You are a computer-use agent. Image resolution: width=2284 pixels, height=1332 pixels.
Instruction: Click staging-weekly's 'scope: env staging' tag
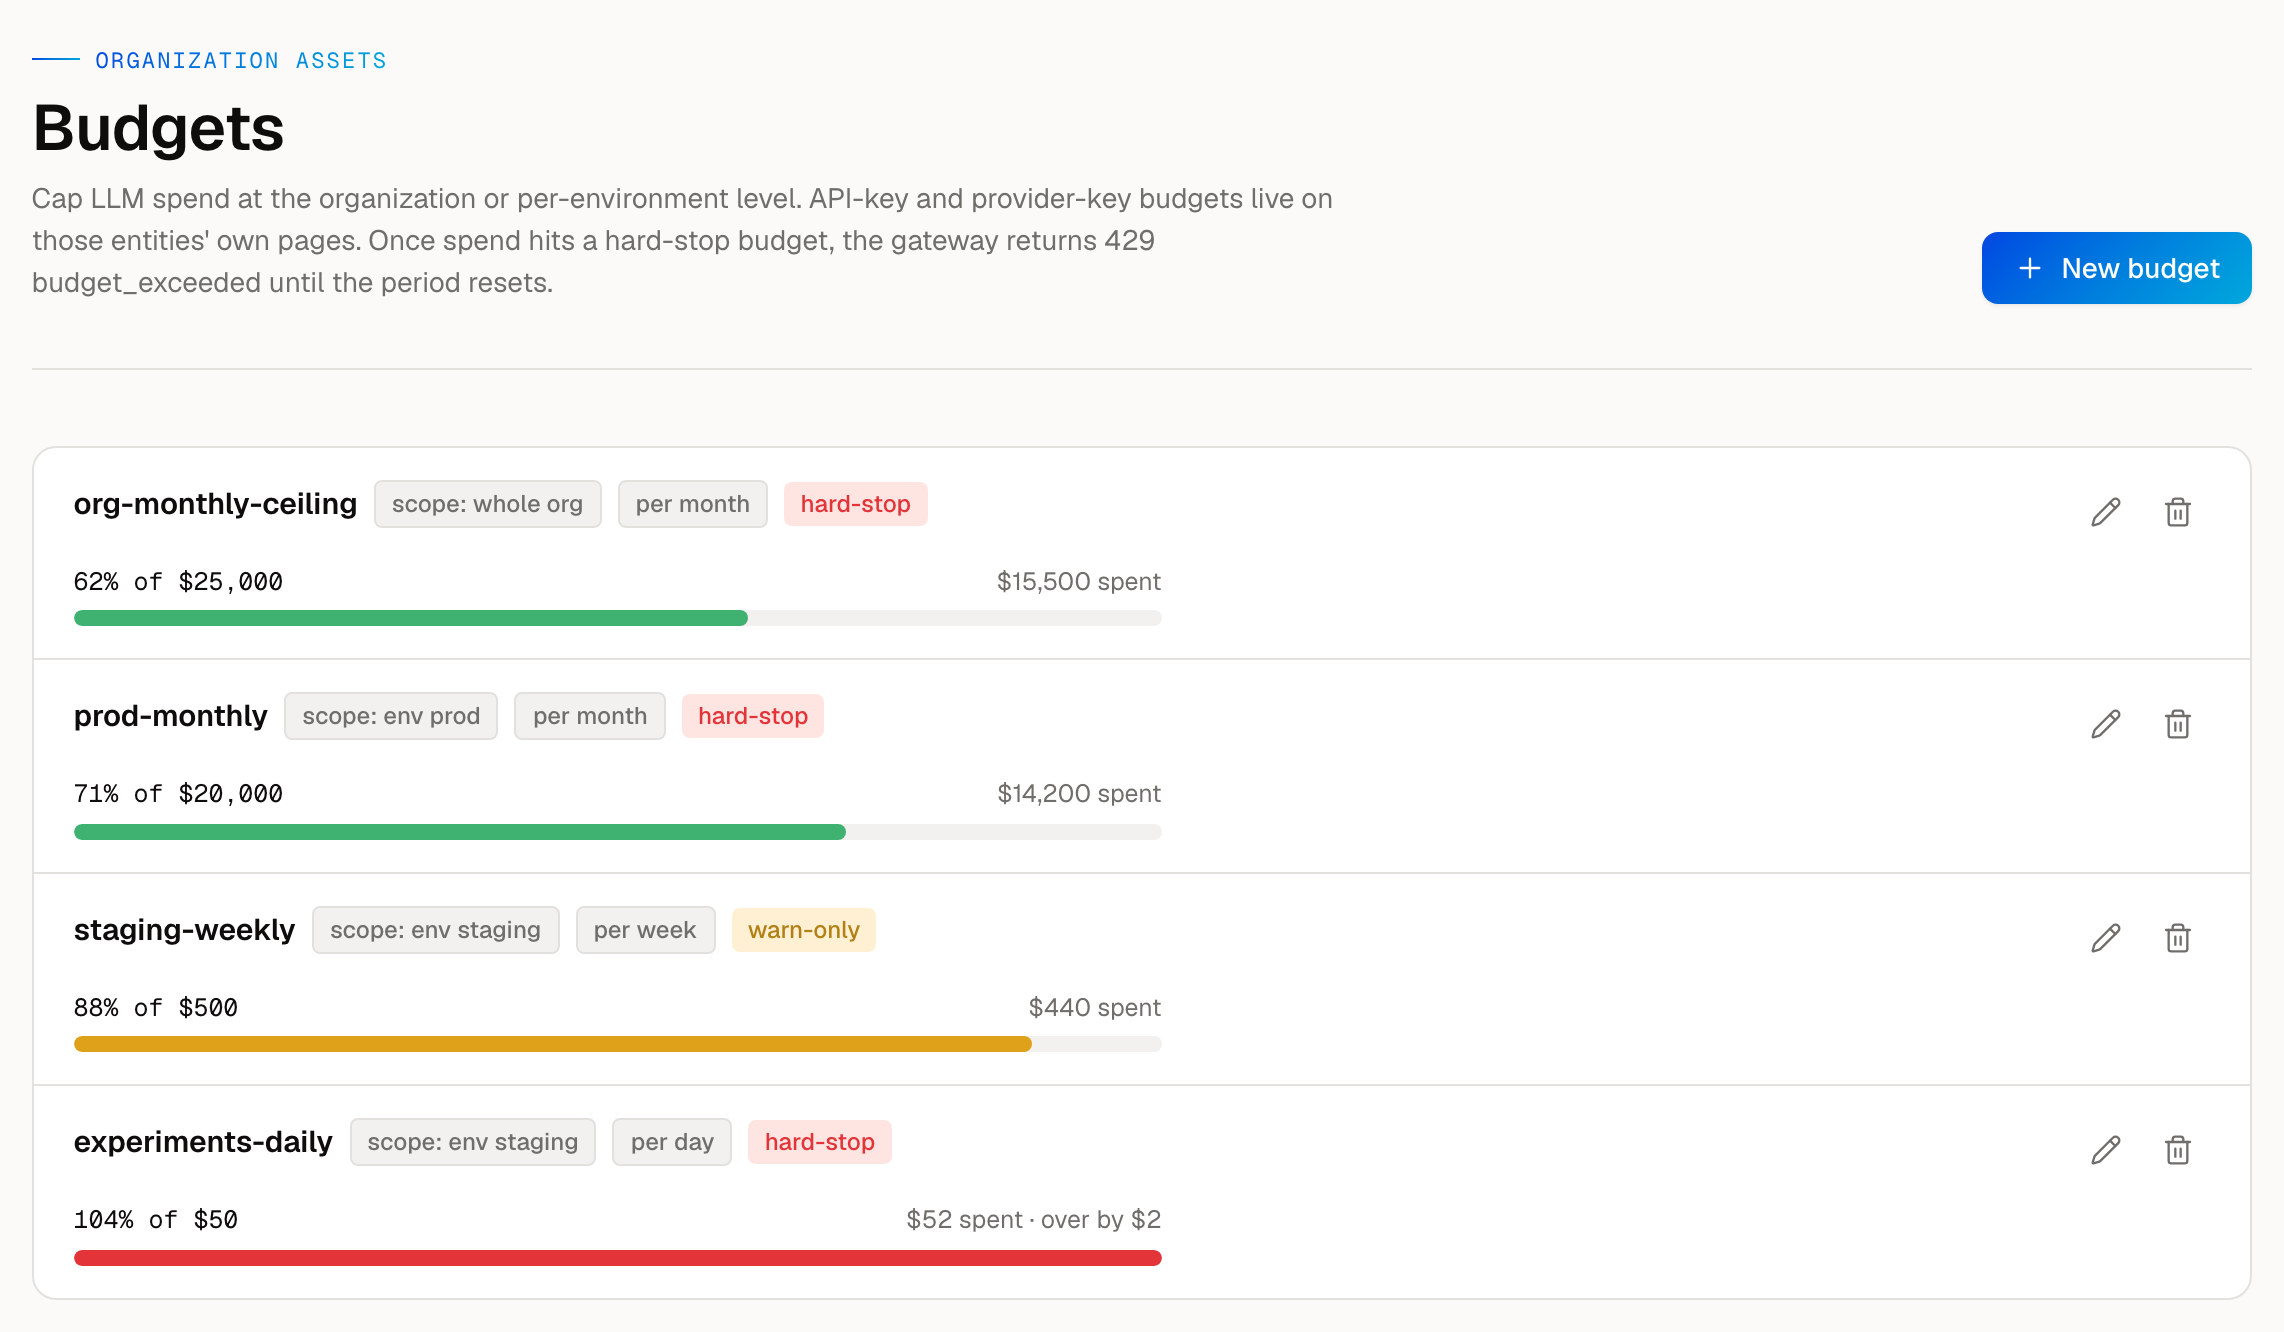436,930
